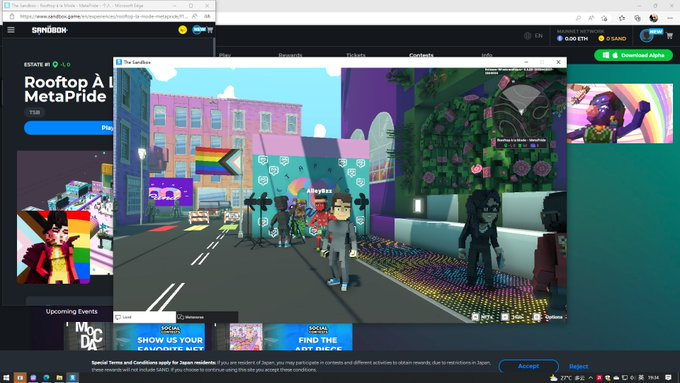The width and height of the screenshot is (680, 383).
Task: Click the 0 SAND balance
Action: click(612, 39)
